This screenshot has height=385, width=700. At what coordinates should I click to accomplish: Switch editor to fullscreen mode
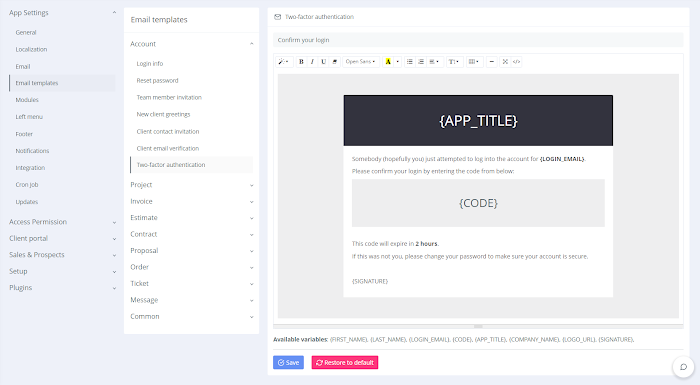pos(505,62)
